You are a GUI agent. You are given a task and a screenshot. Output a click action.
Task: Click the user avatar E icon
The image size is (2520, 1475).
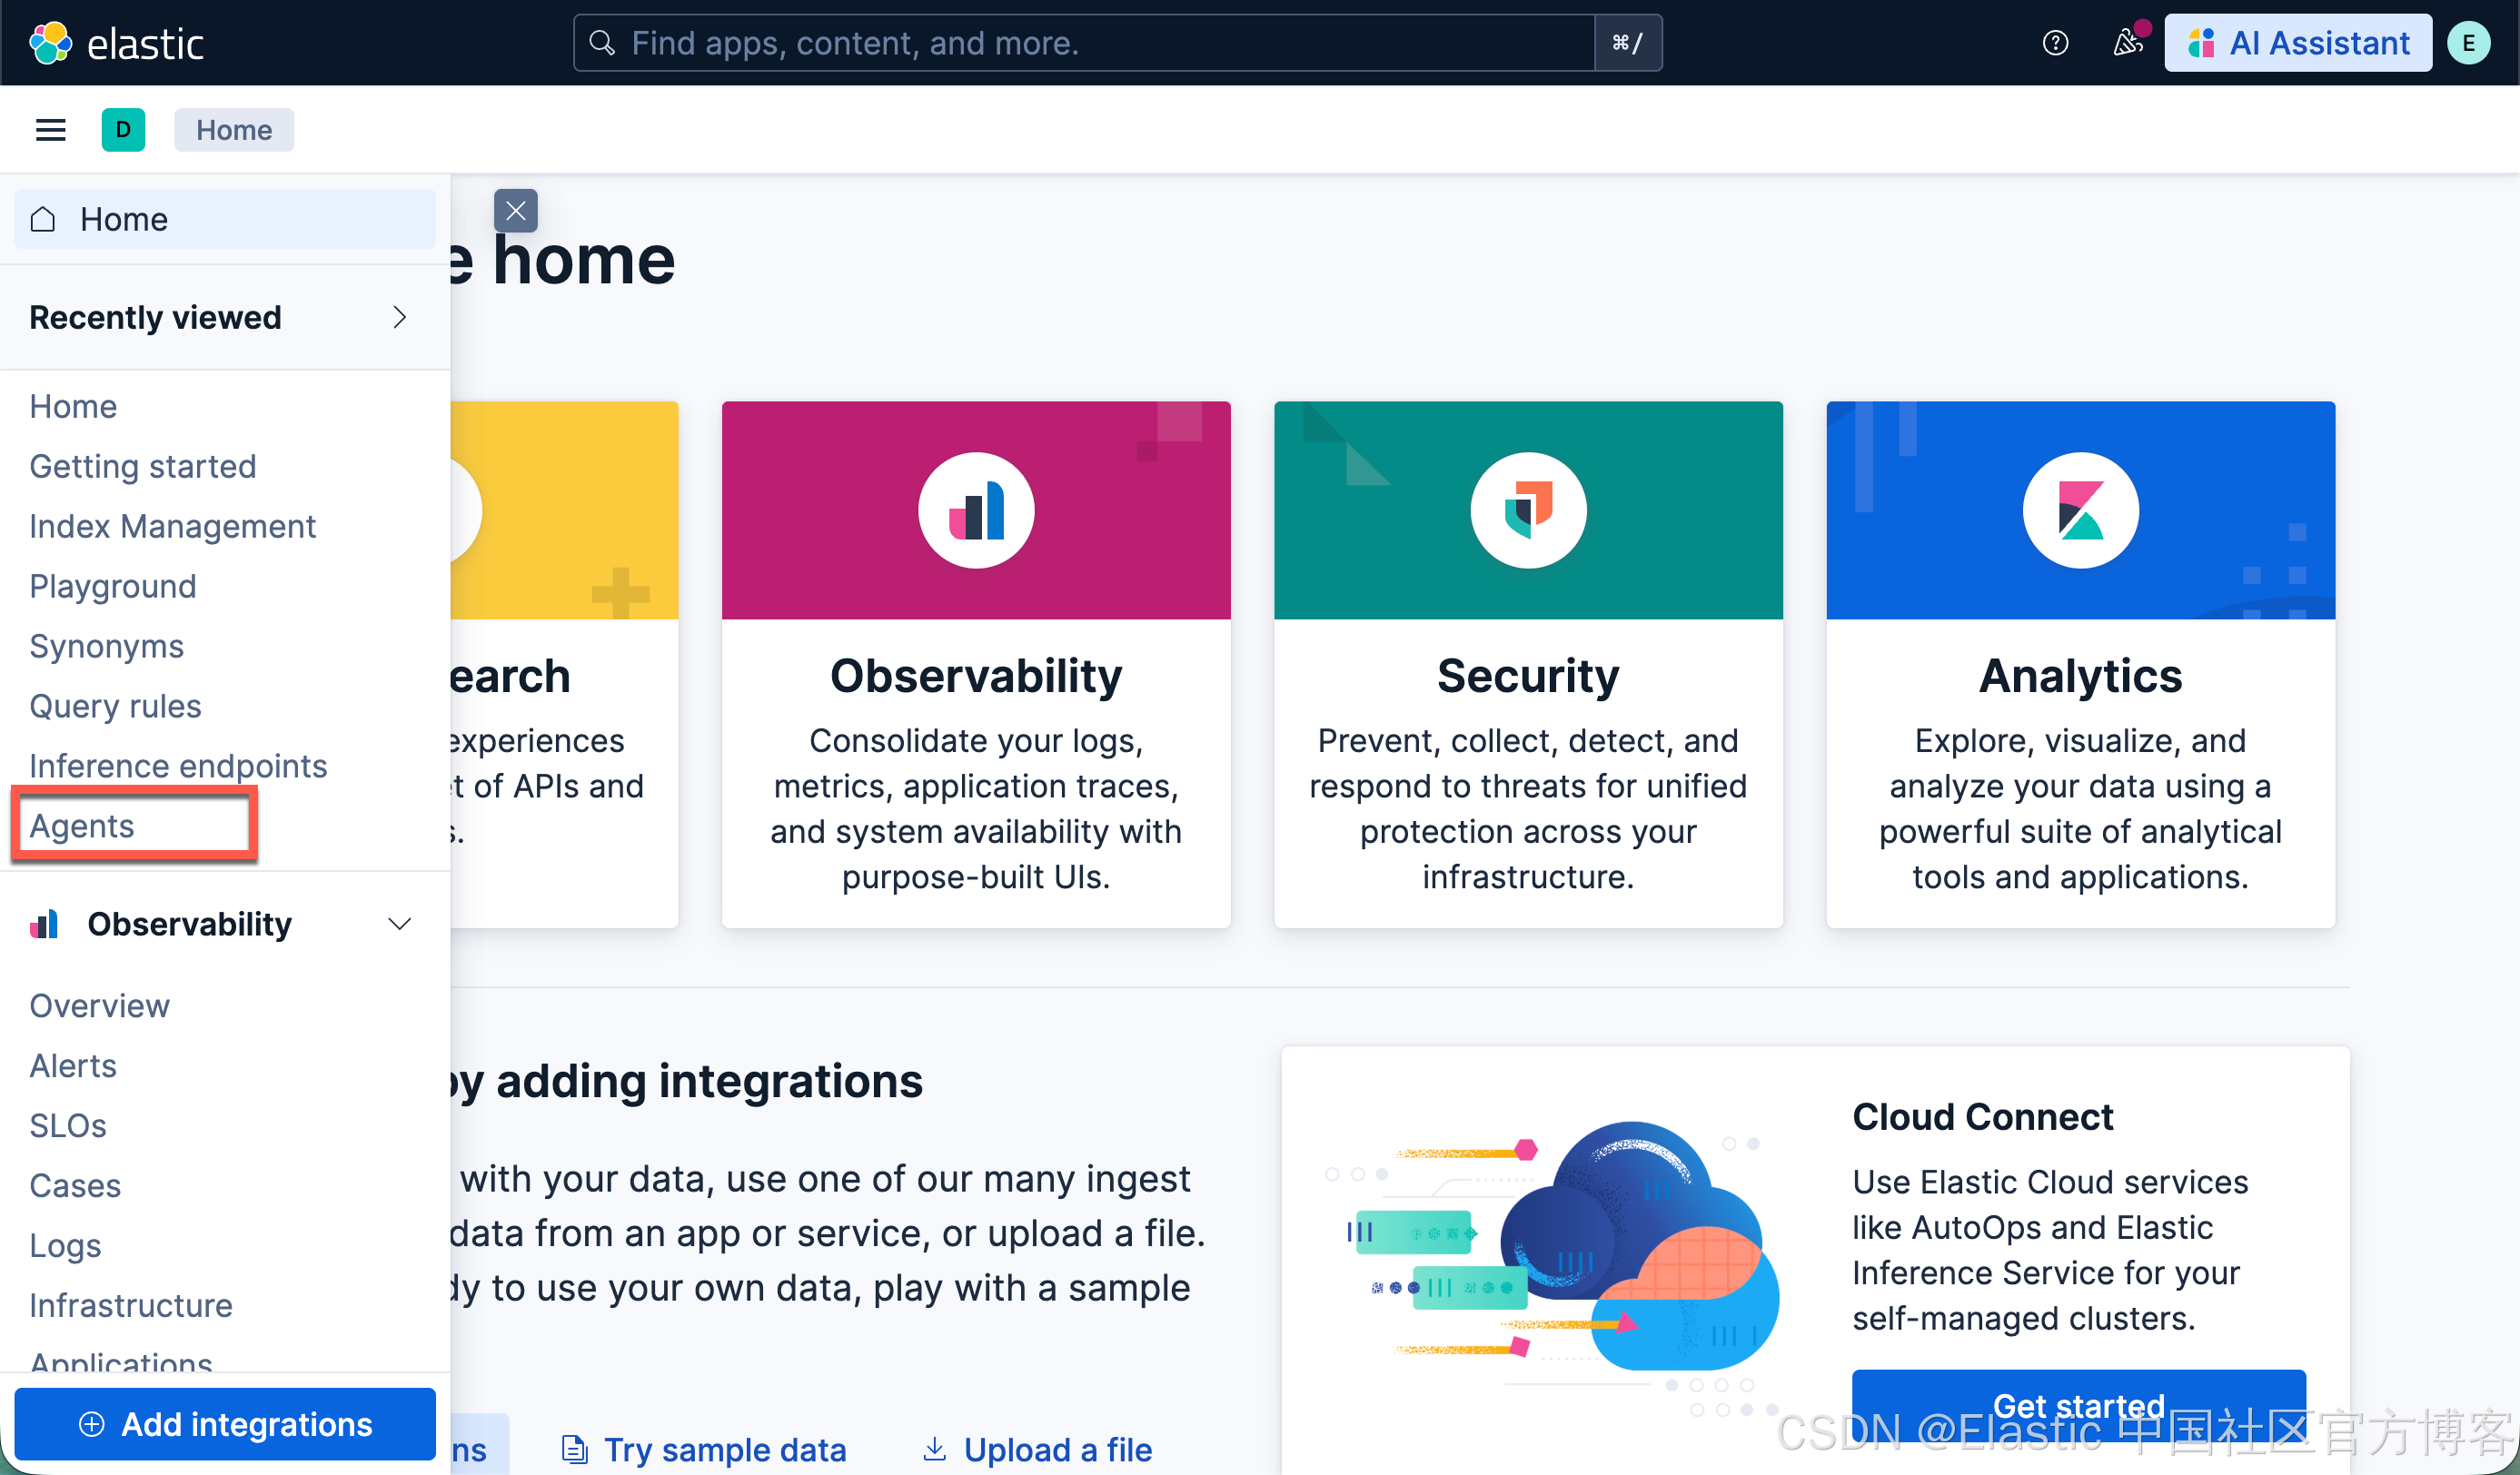(2467, 43)
